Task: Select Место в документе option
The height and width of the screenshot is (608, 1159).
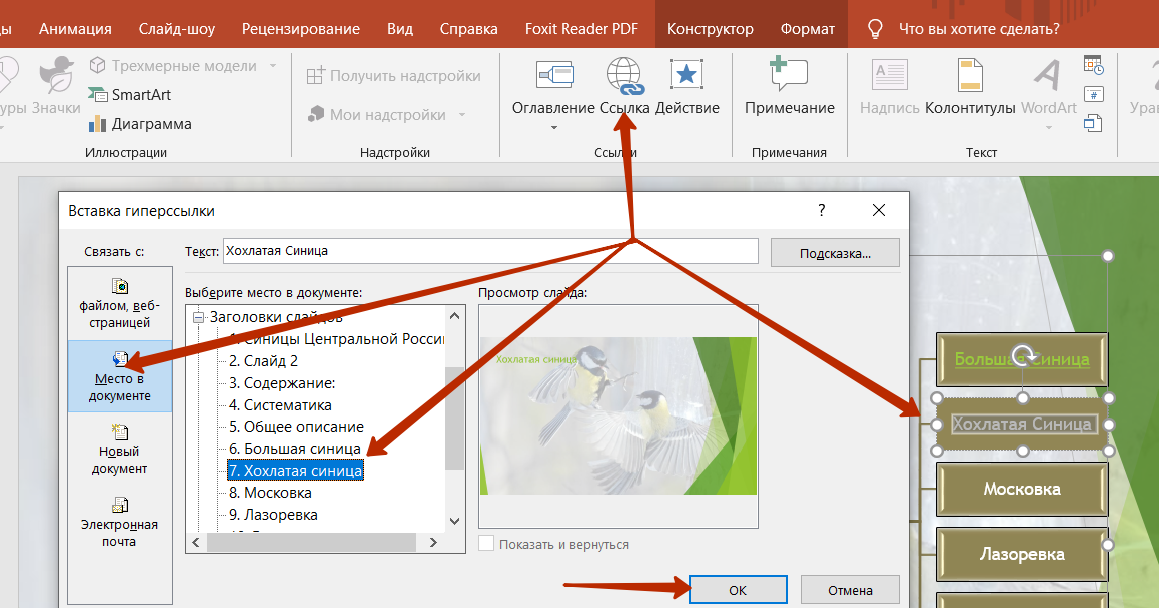Action: (120, 376)
